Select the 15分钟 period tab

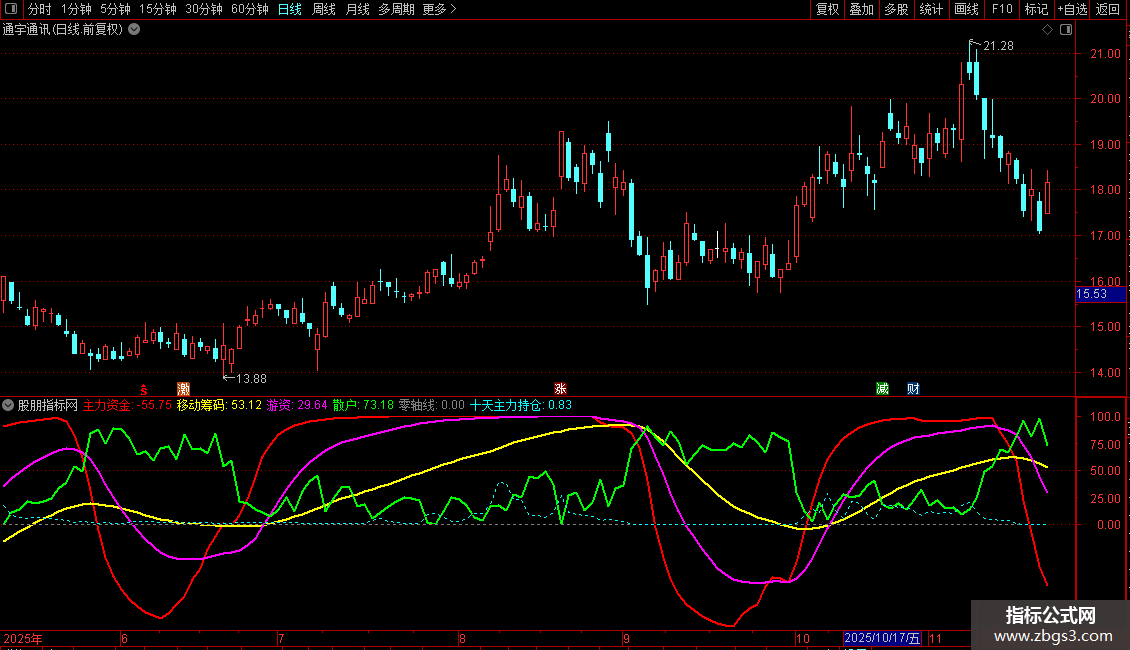158,9
